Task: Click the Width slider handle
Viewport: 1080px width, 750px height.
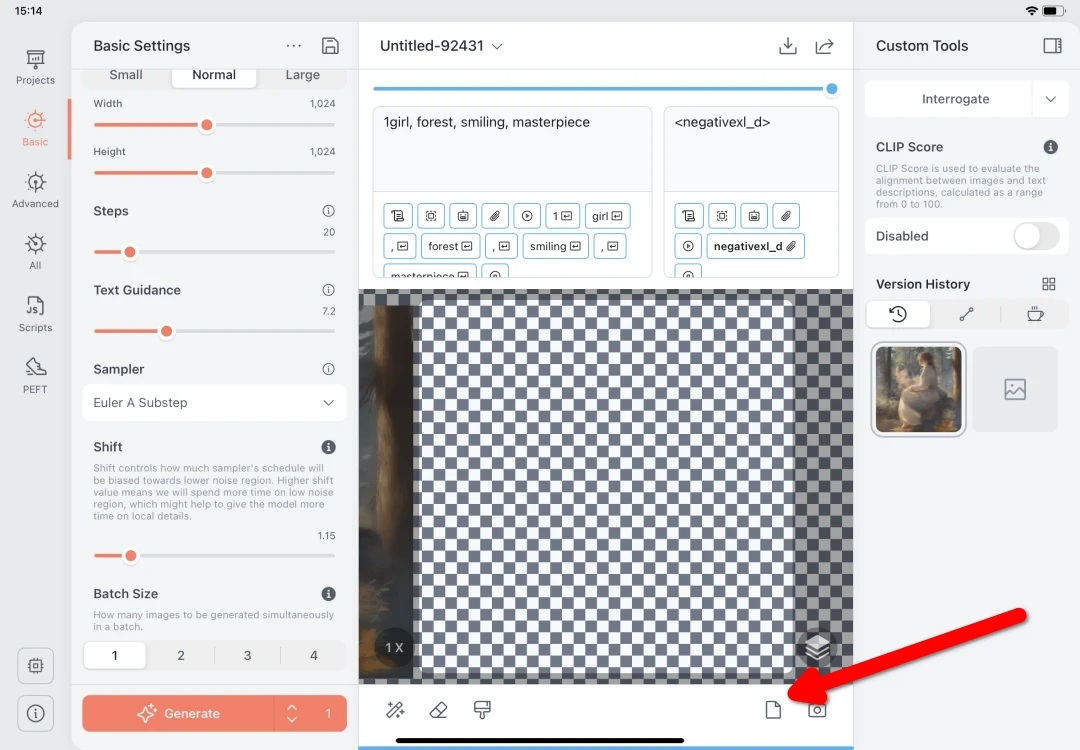Action: (207, 125)
